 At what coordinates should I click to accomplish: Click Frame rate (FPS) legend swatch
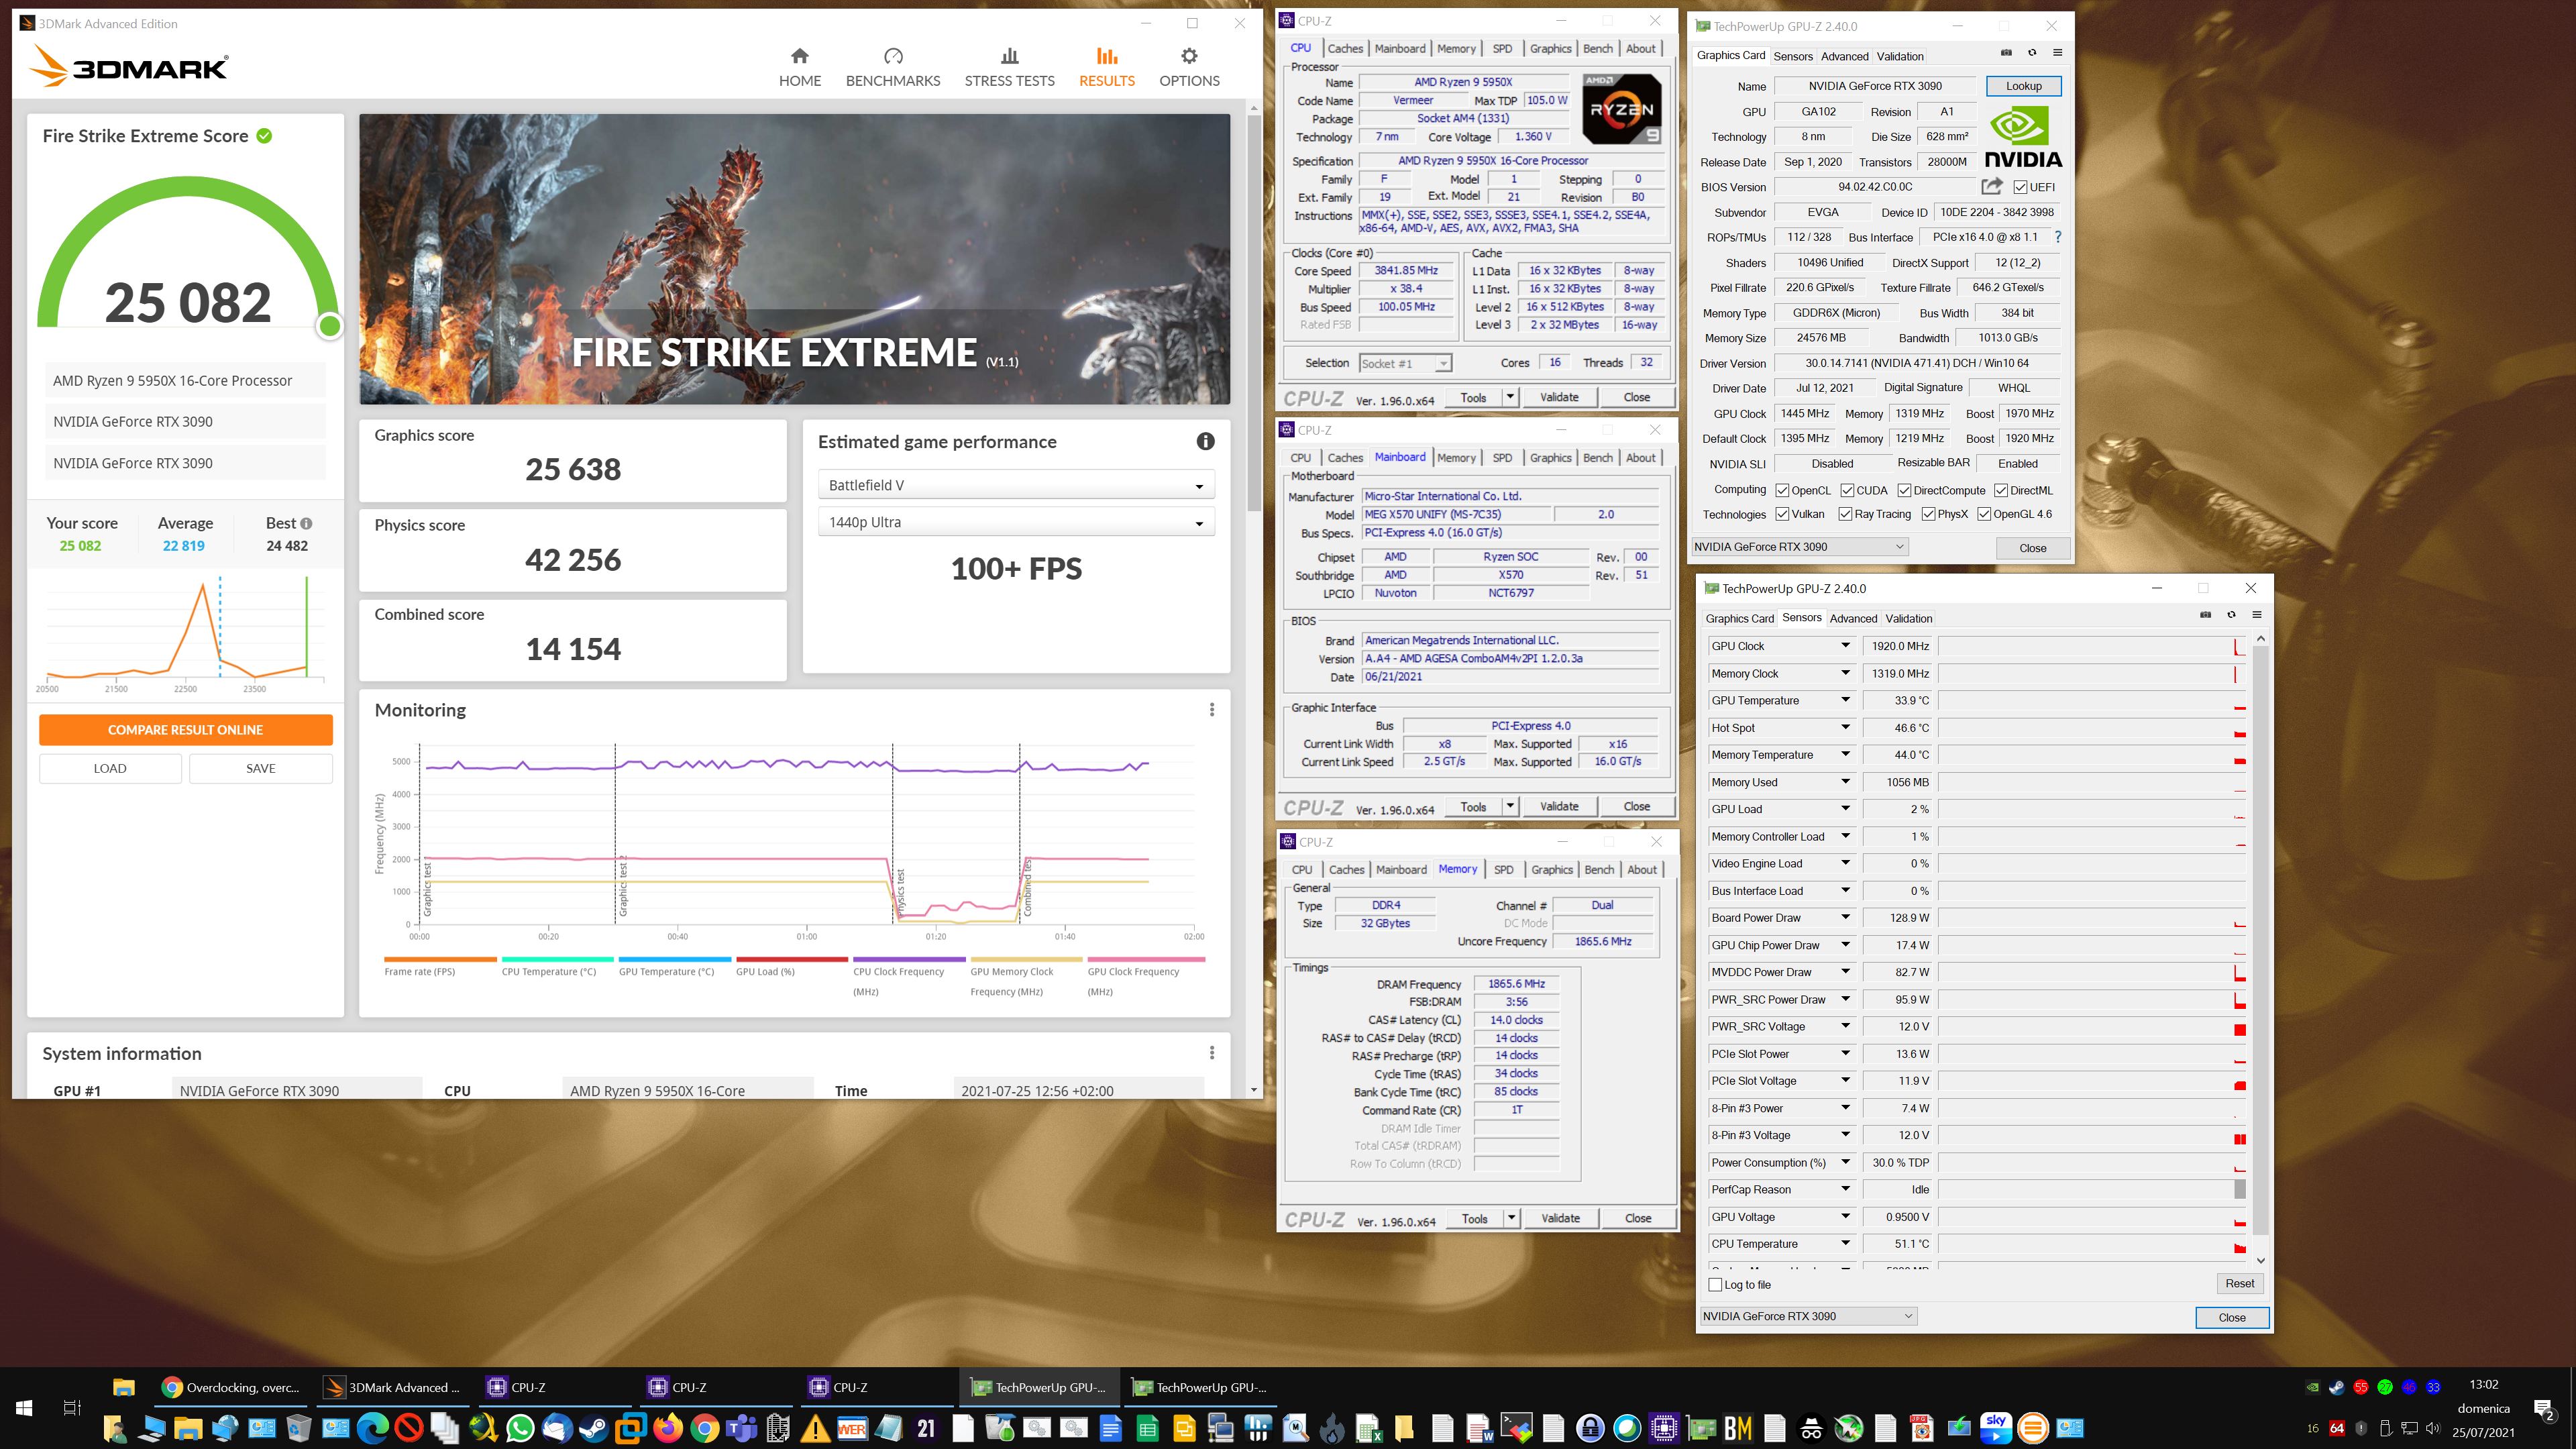tap(440, 959)
